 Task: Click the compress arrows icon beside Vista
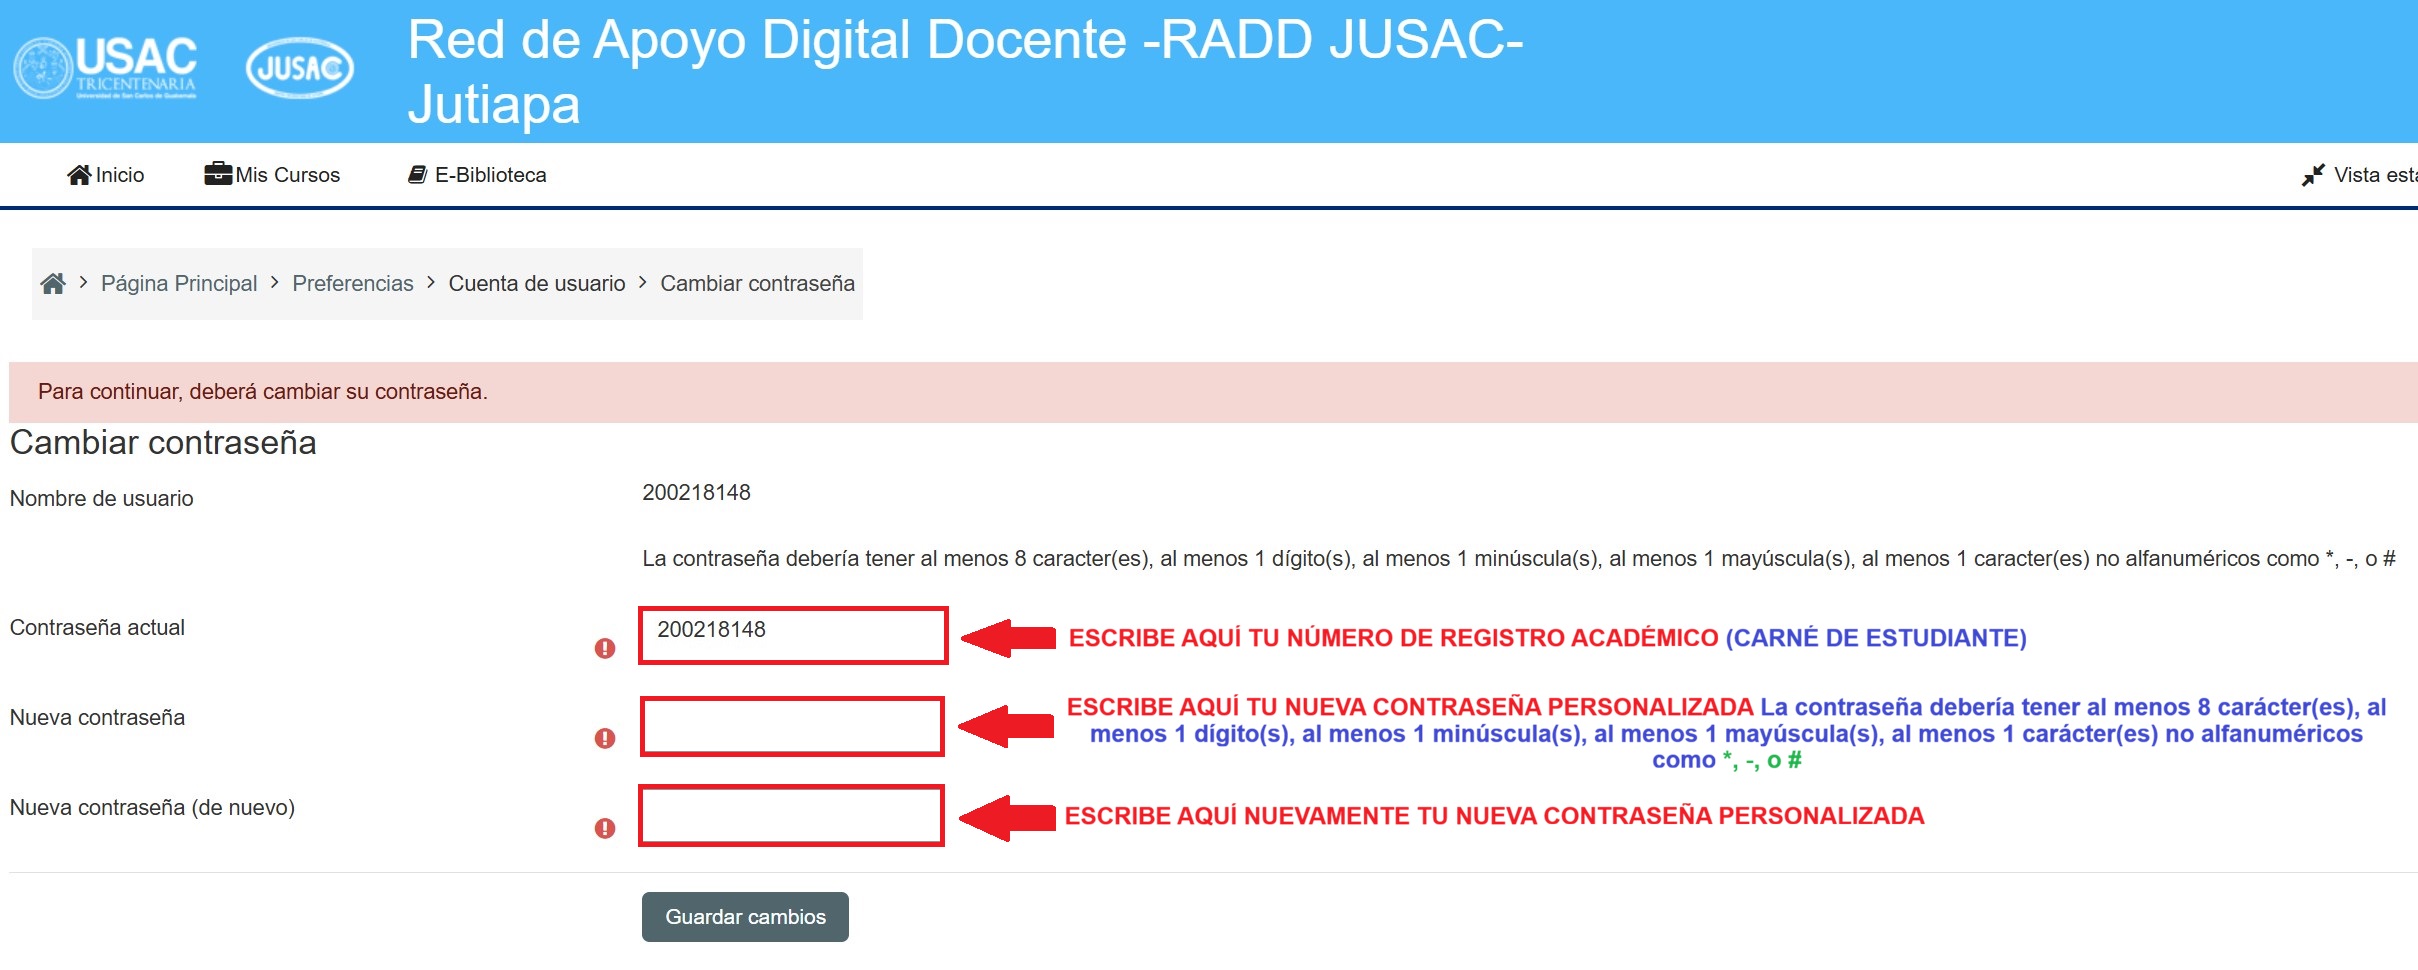pos(2312,175)
